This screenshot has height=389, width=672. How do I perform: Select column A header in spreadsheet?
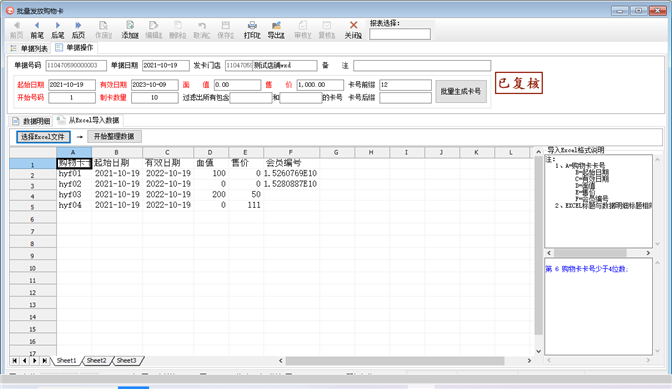point(74,153)
